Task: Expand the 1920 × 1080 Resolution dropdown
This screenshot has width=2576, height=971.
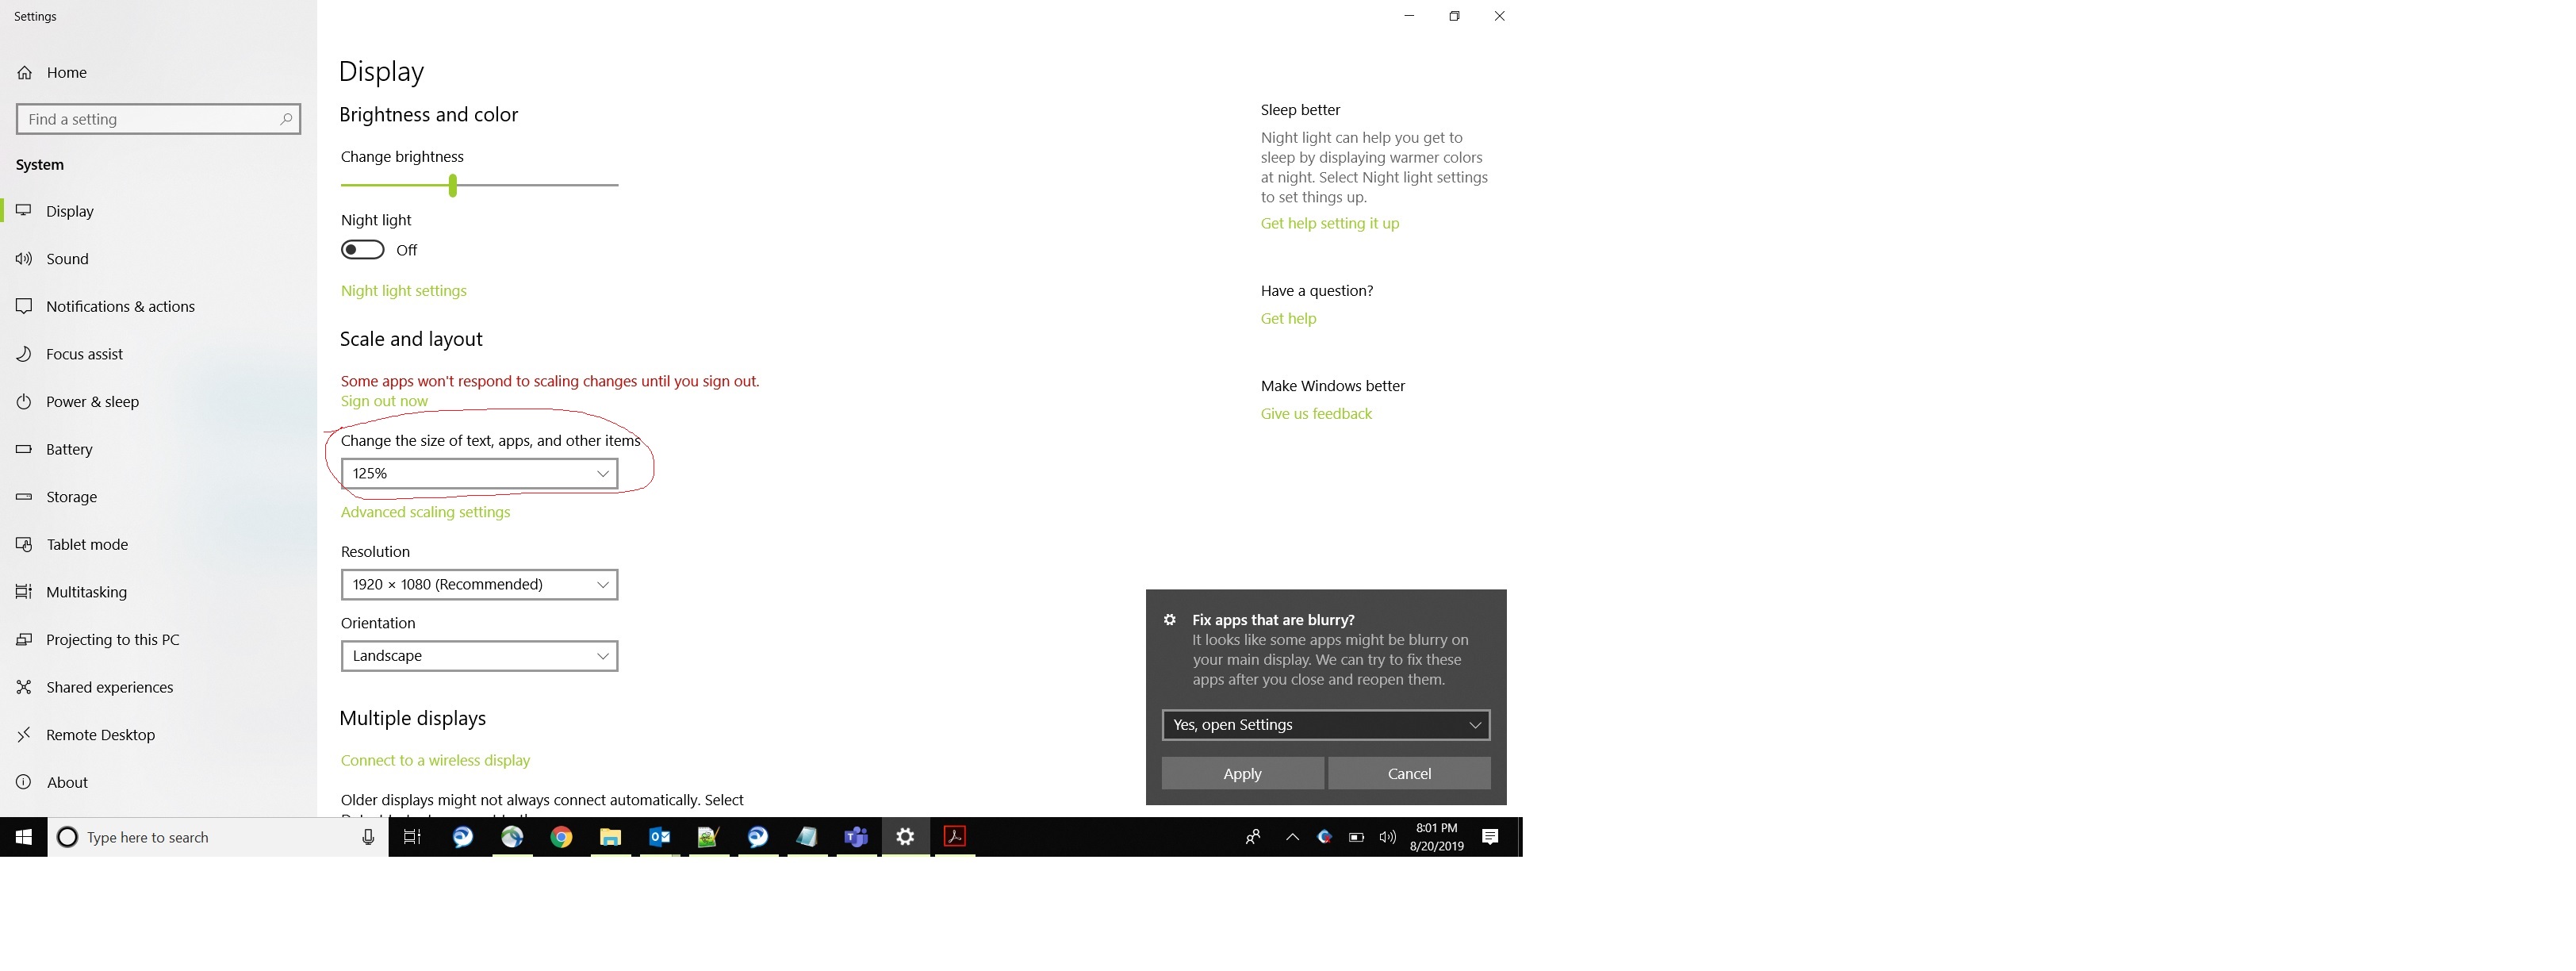Action: click(479, 585)
